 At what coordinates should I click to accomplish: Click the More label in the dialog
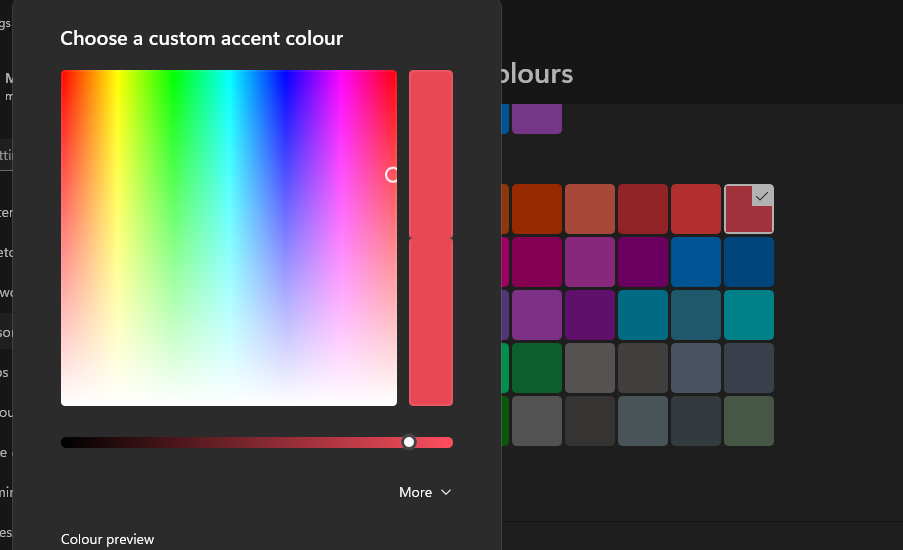click(x=415, y=492)
